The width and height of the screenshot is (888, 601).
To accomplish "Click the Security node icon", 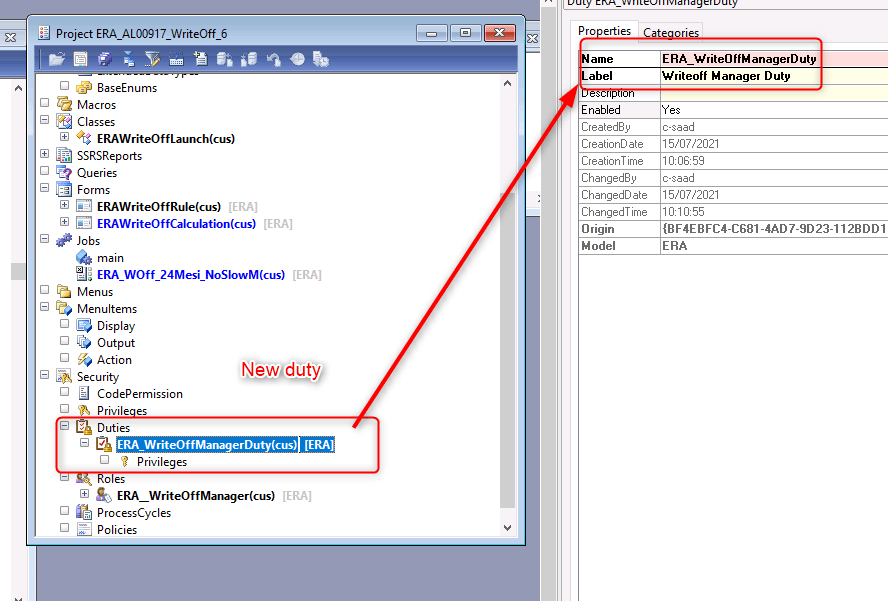I will (65, 377).
